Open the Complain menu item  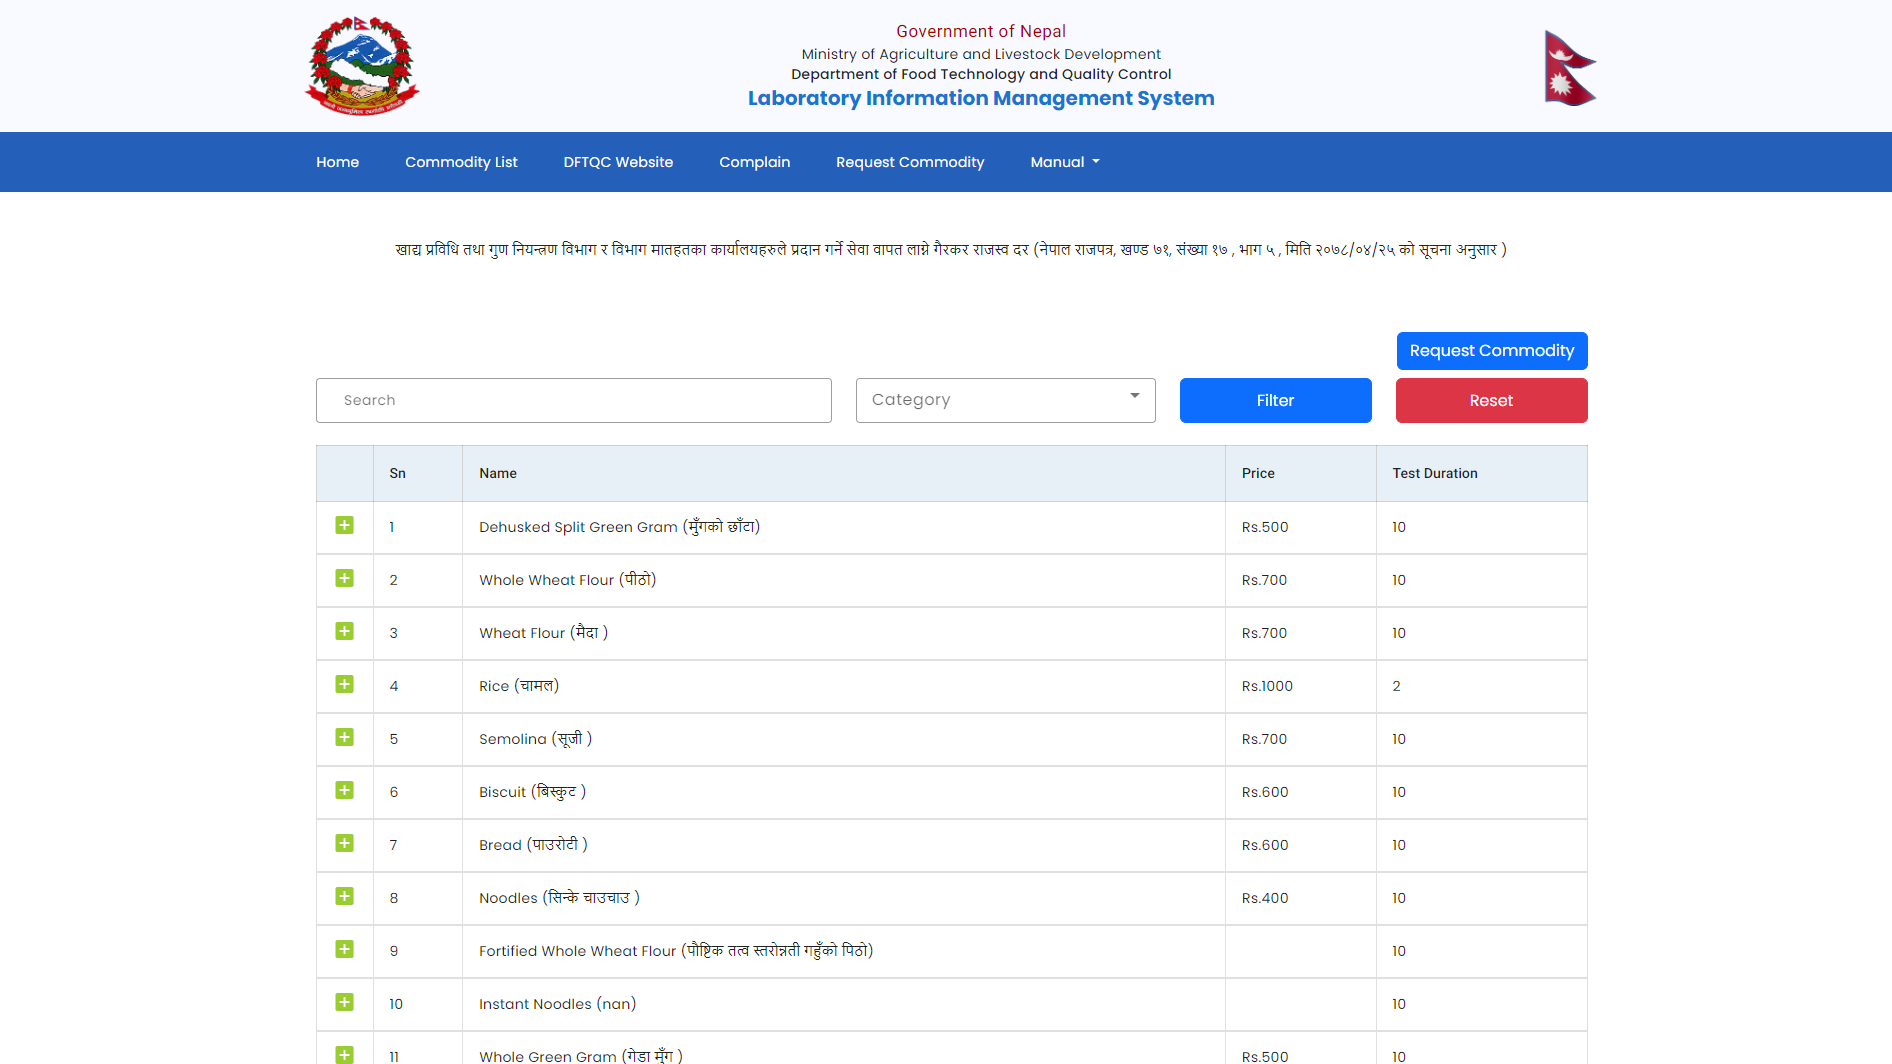(754, 162)
